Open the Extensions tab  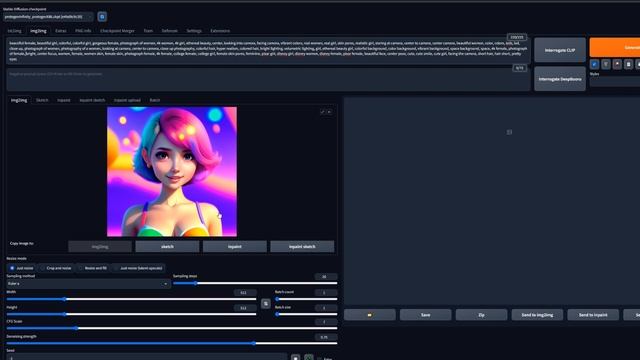pyautogui.click(x=220, y=31)
